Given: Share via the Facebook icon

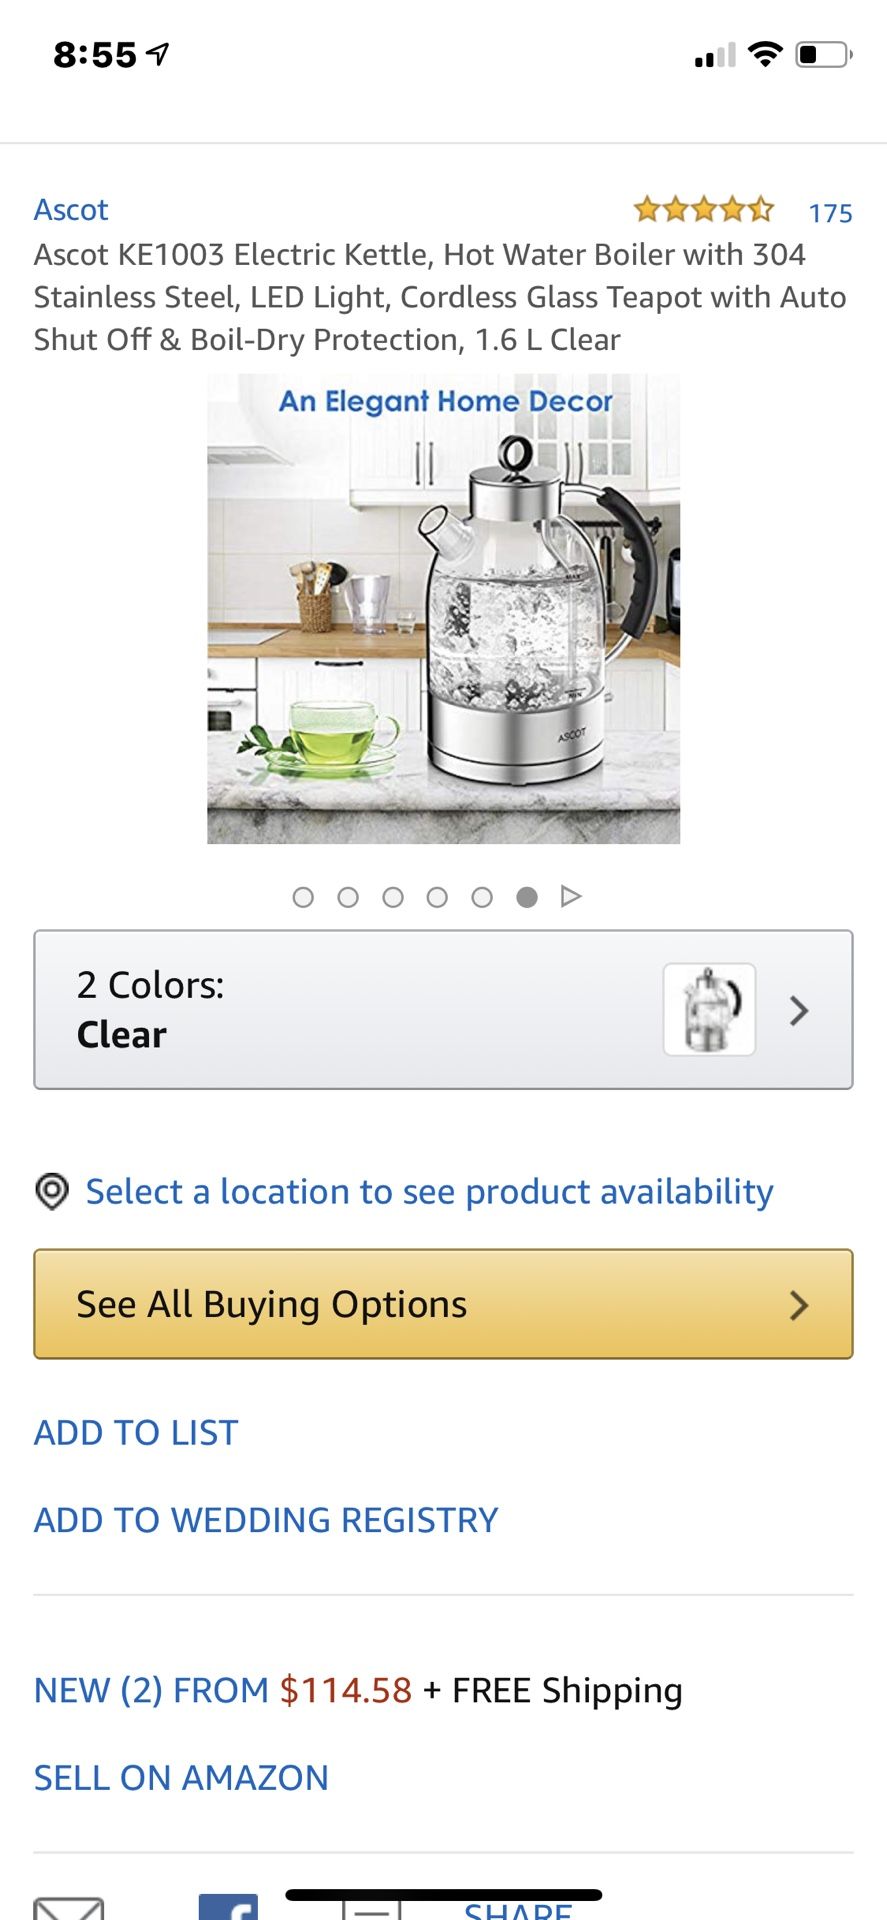Looking at the screenshot, I should click(228, 1907).
